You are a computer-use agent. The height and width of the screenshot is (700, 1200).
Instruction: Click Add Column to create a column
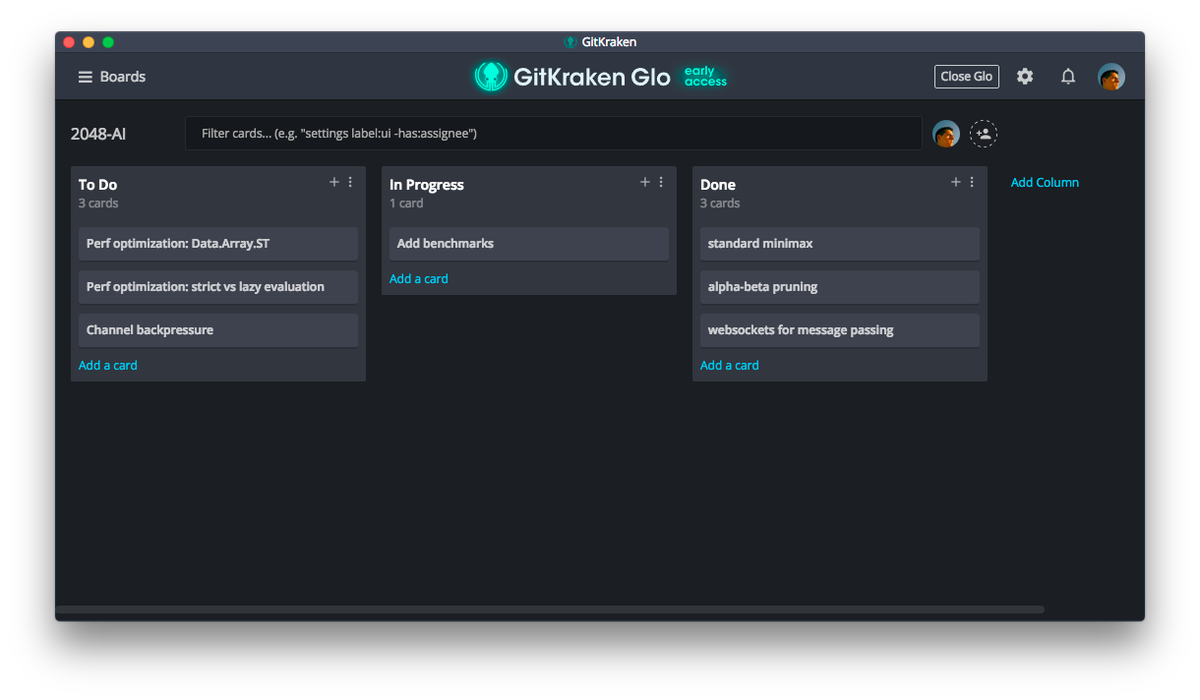[x=1044, y=182]
